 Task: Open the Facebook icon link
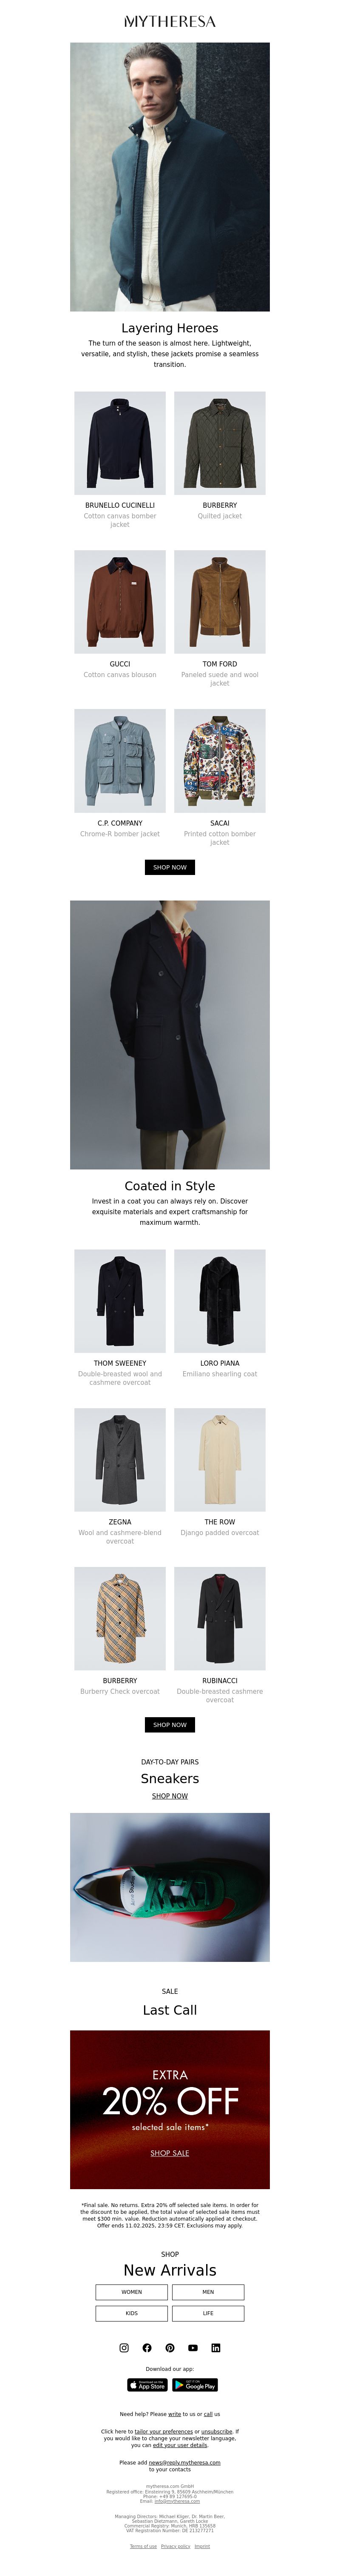[147, 2347]
